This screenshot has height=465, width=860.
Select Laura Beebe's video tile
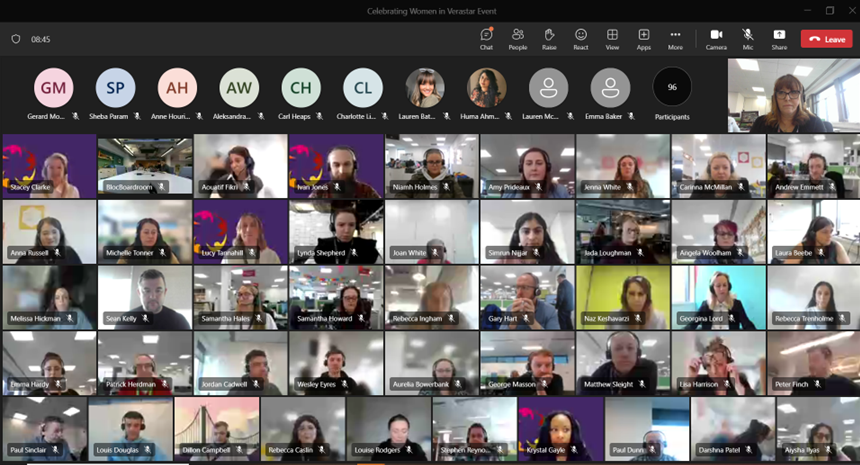click(814, 232)
